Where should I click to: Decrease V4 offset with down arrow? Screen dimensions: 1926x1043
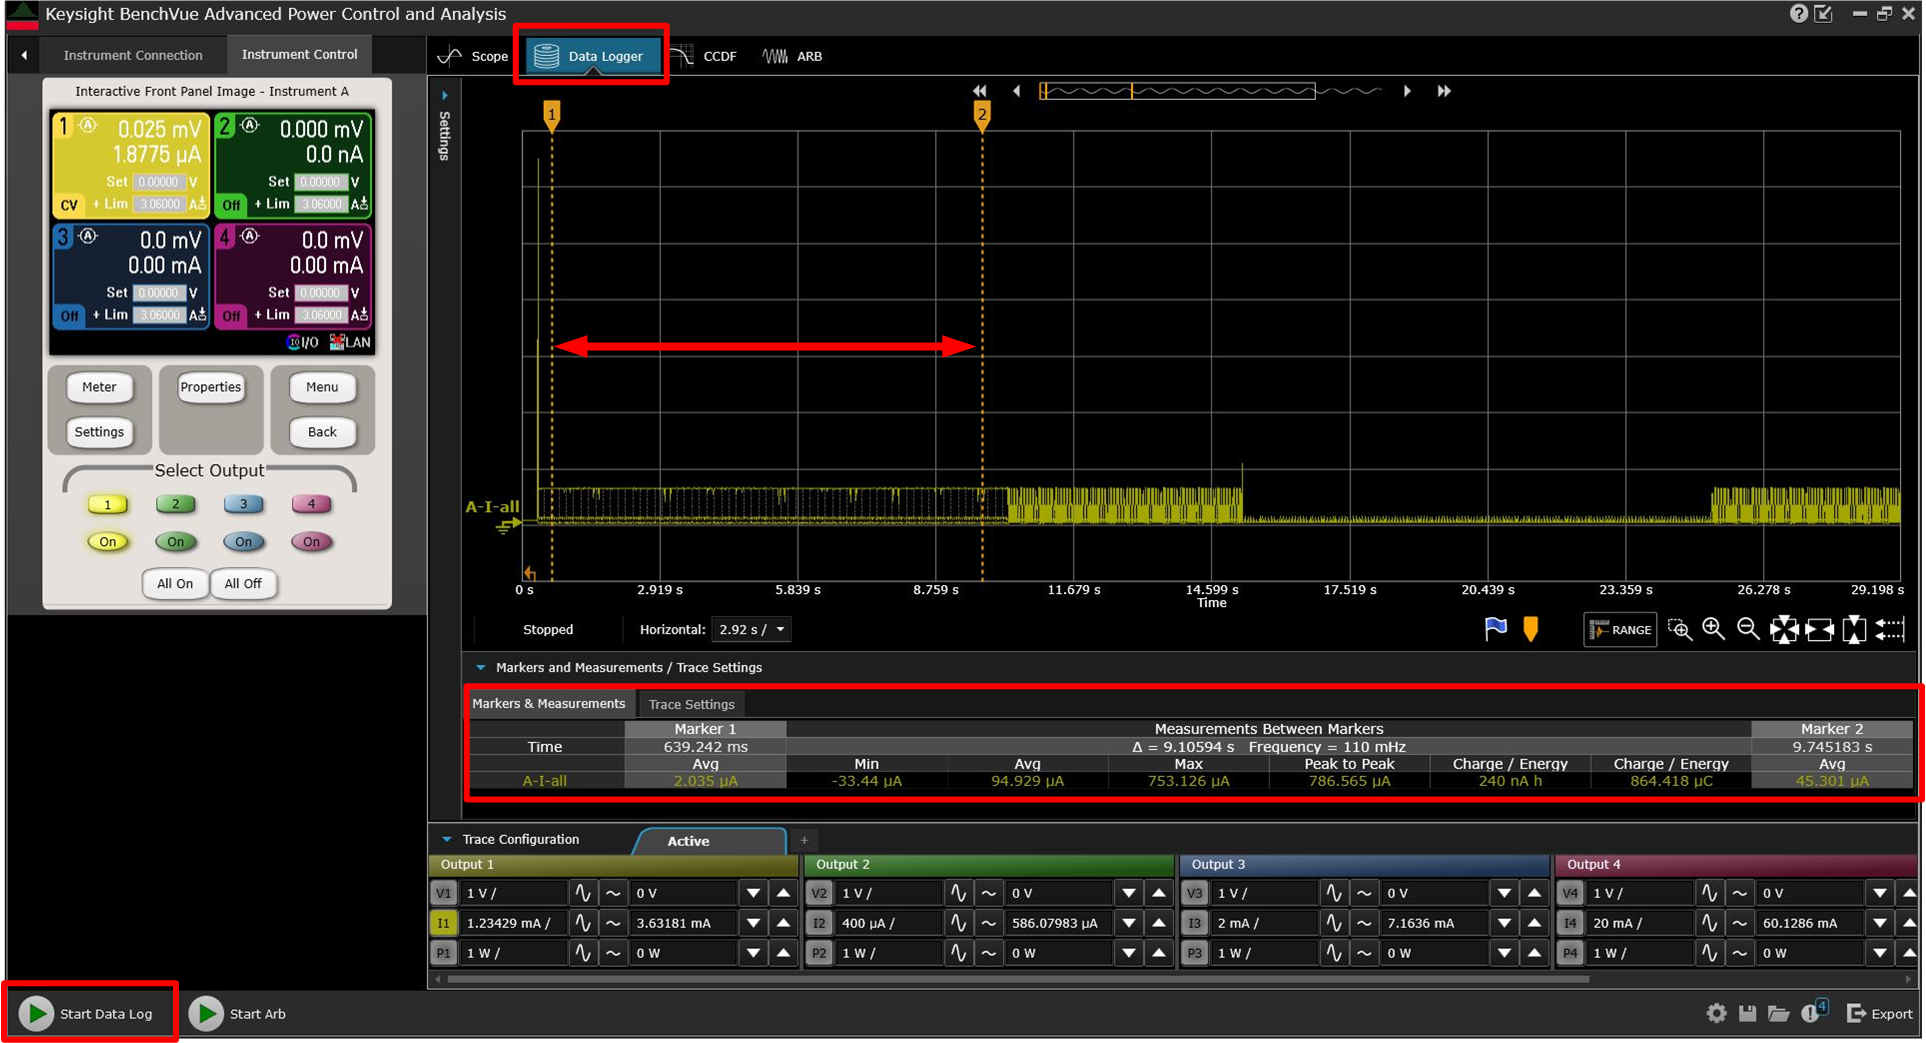pyautogui.click(x=1880, y=893)
